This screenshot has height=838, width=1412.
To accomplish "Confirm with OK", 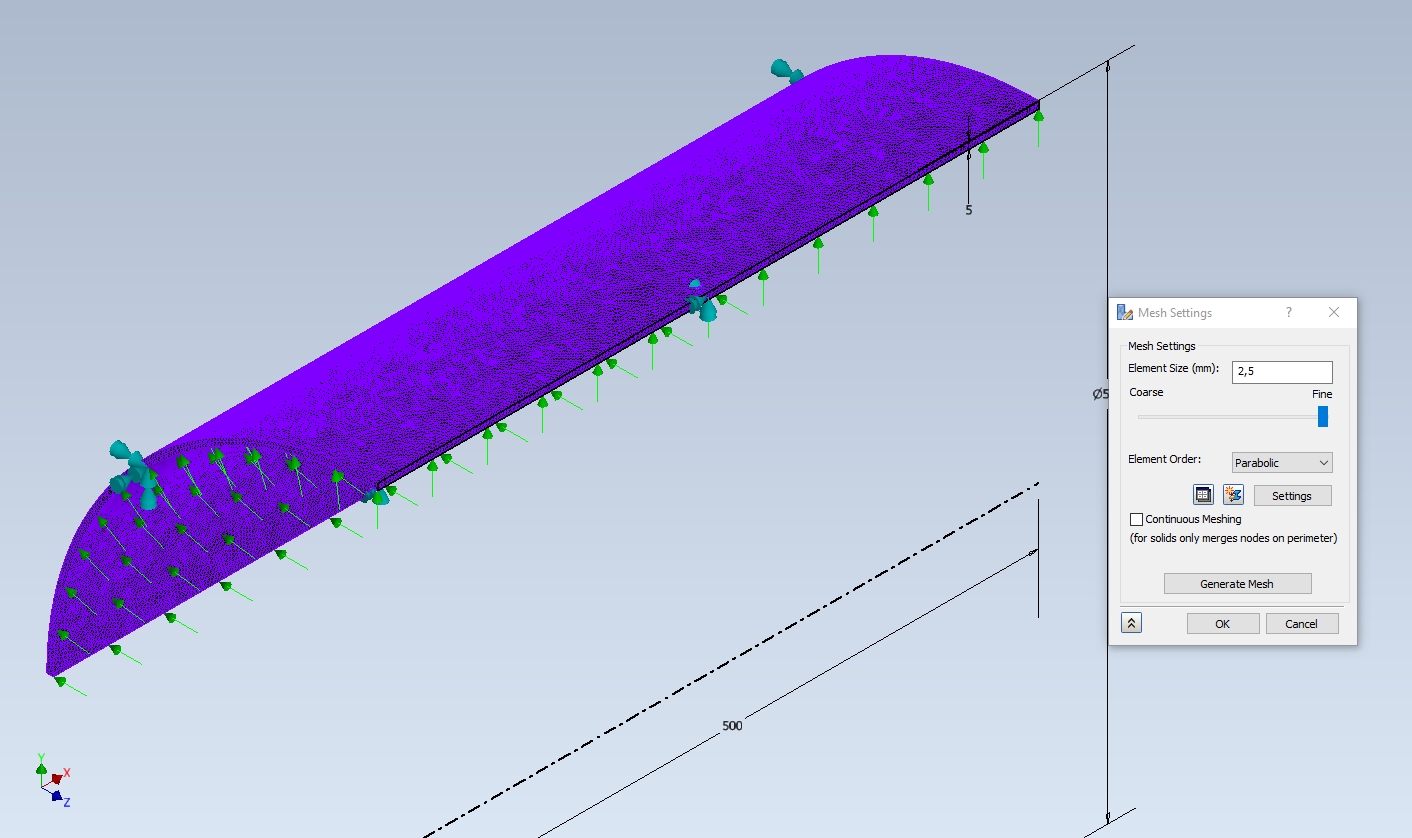I will [1222, 623].
